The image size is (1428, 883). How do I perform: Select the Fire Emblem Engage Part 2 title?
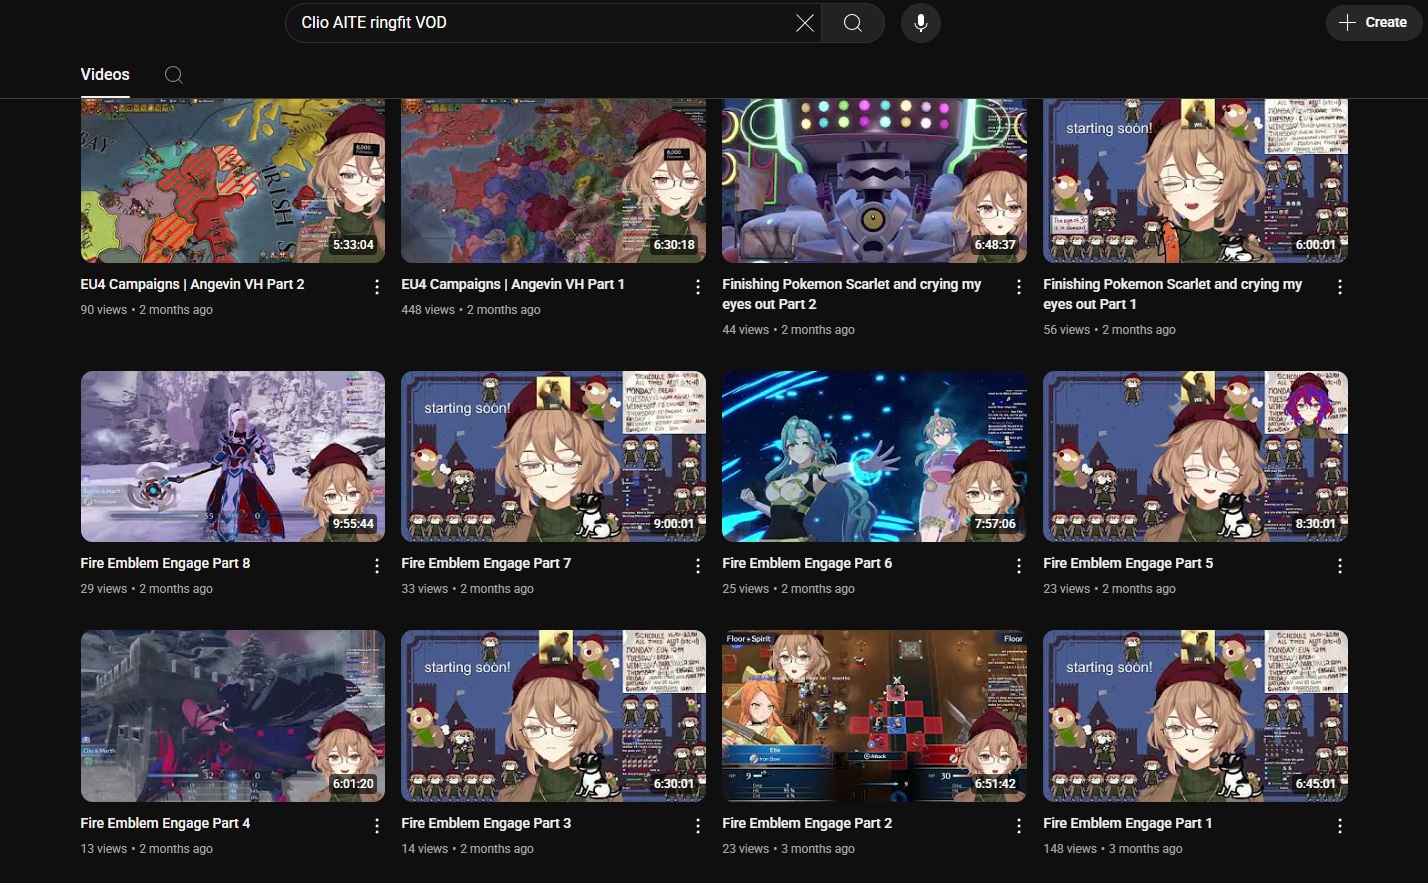click(807, 823)
